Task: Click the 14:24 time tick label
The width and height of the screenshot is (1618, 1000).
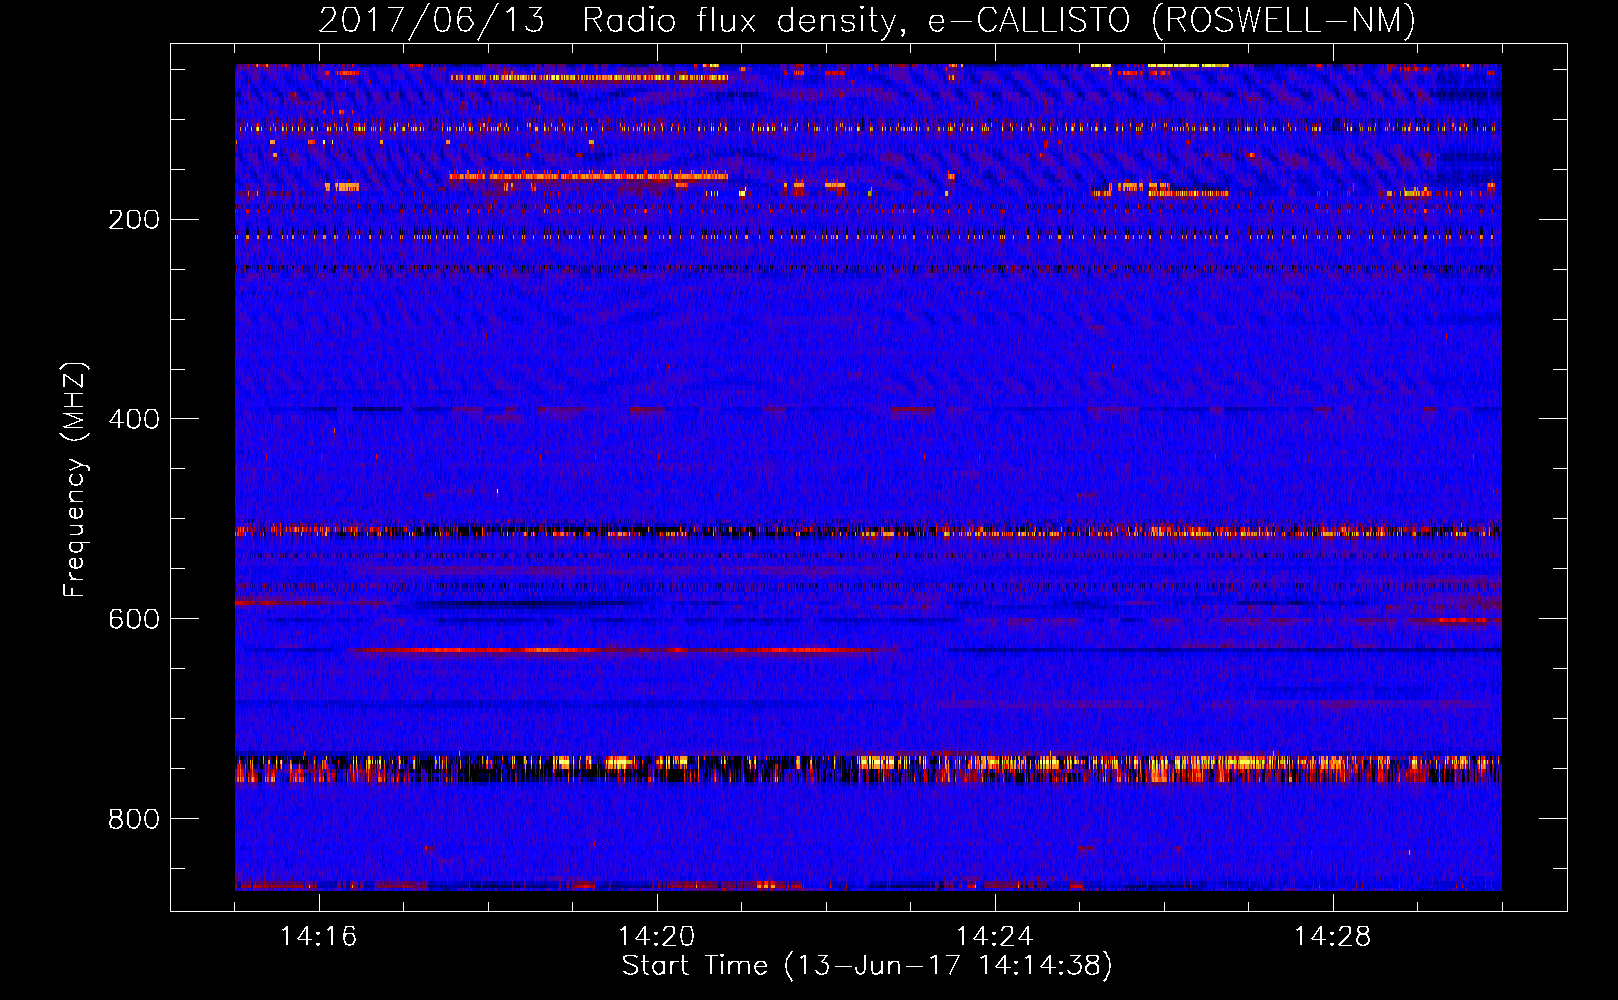Action: click(x=995, y=937)
